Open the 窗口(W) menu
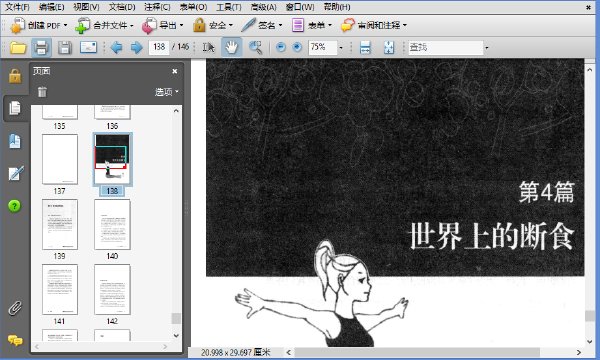The image size is (600, 360). tap(300, 7)
